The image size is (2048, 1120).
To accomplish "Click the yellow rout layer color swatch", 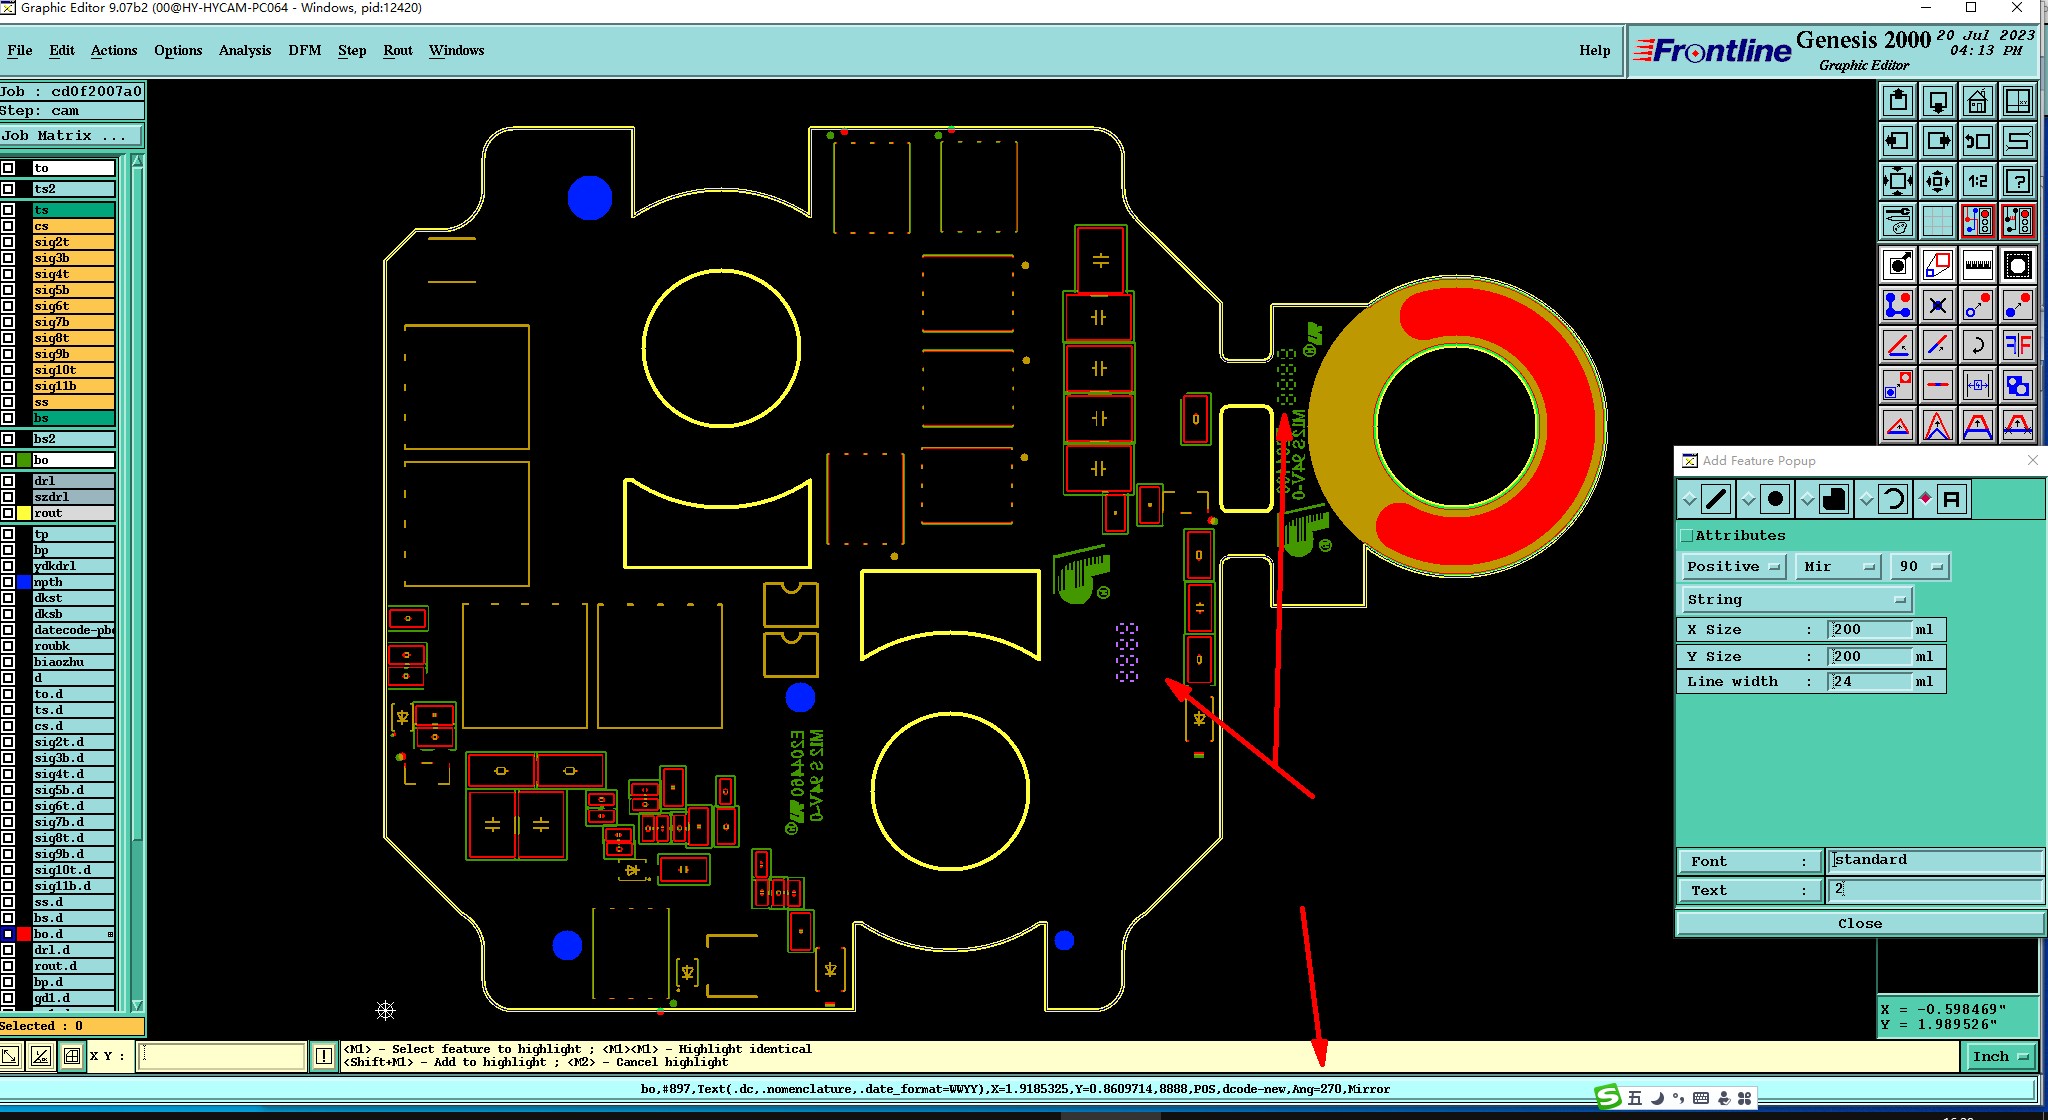I will (x=24, y=513).
